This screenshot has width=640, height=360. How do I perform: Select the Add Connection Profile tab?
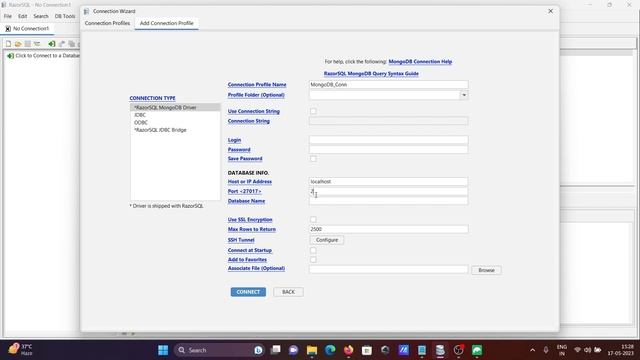click(167, 23)
